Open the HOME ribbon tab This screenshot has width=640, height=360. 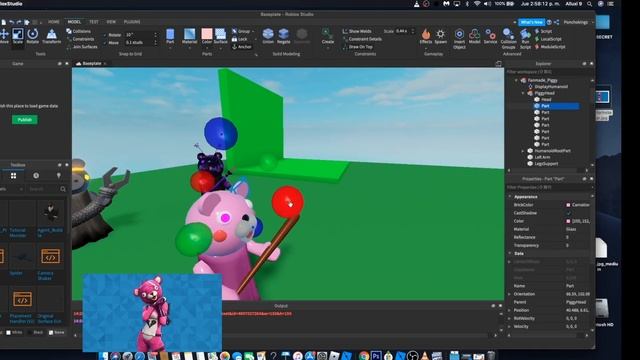(53, 22)
